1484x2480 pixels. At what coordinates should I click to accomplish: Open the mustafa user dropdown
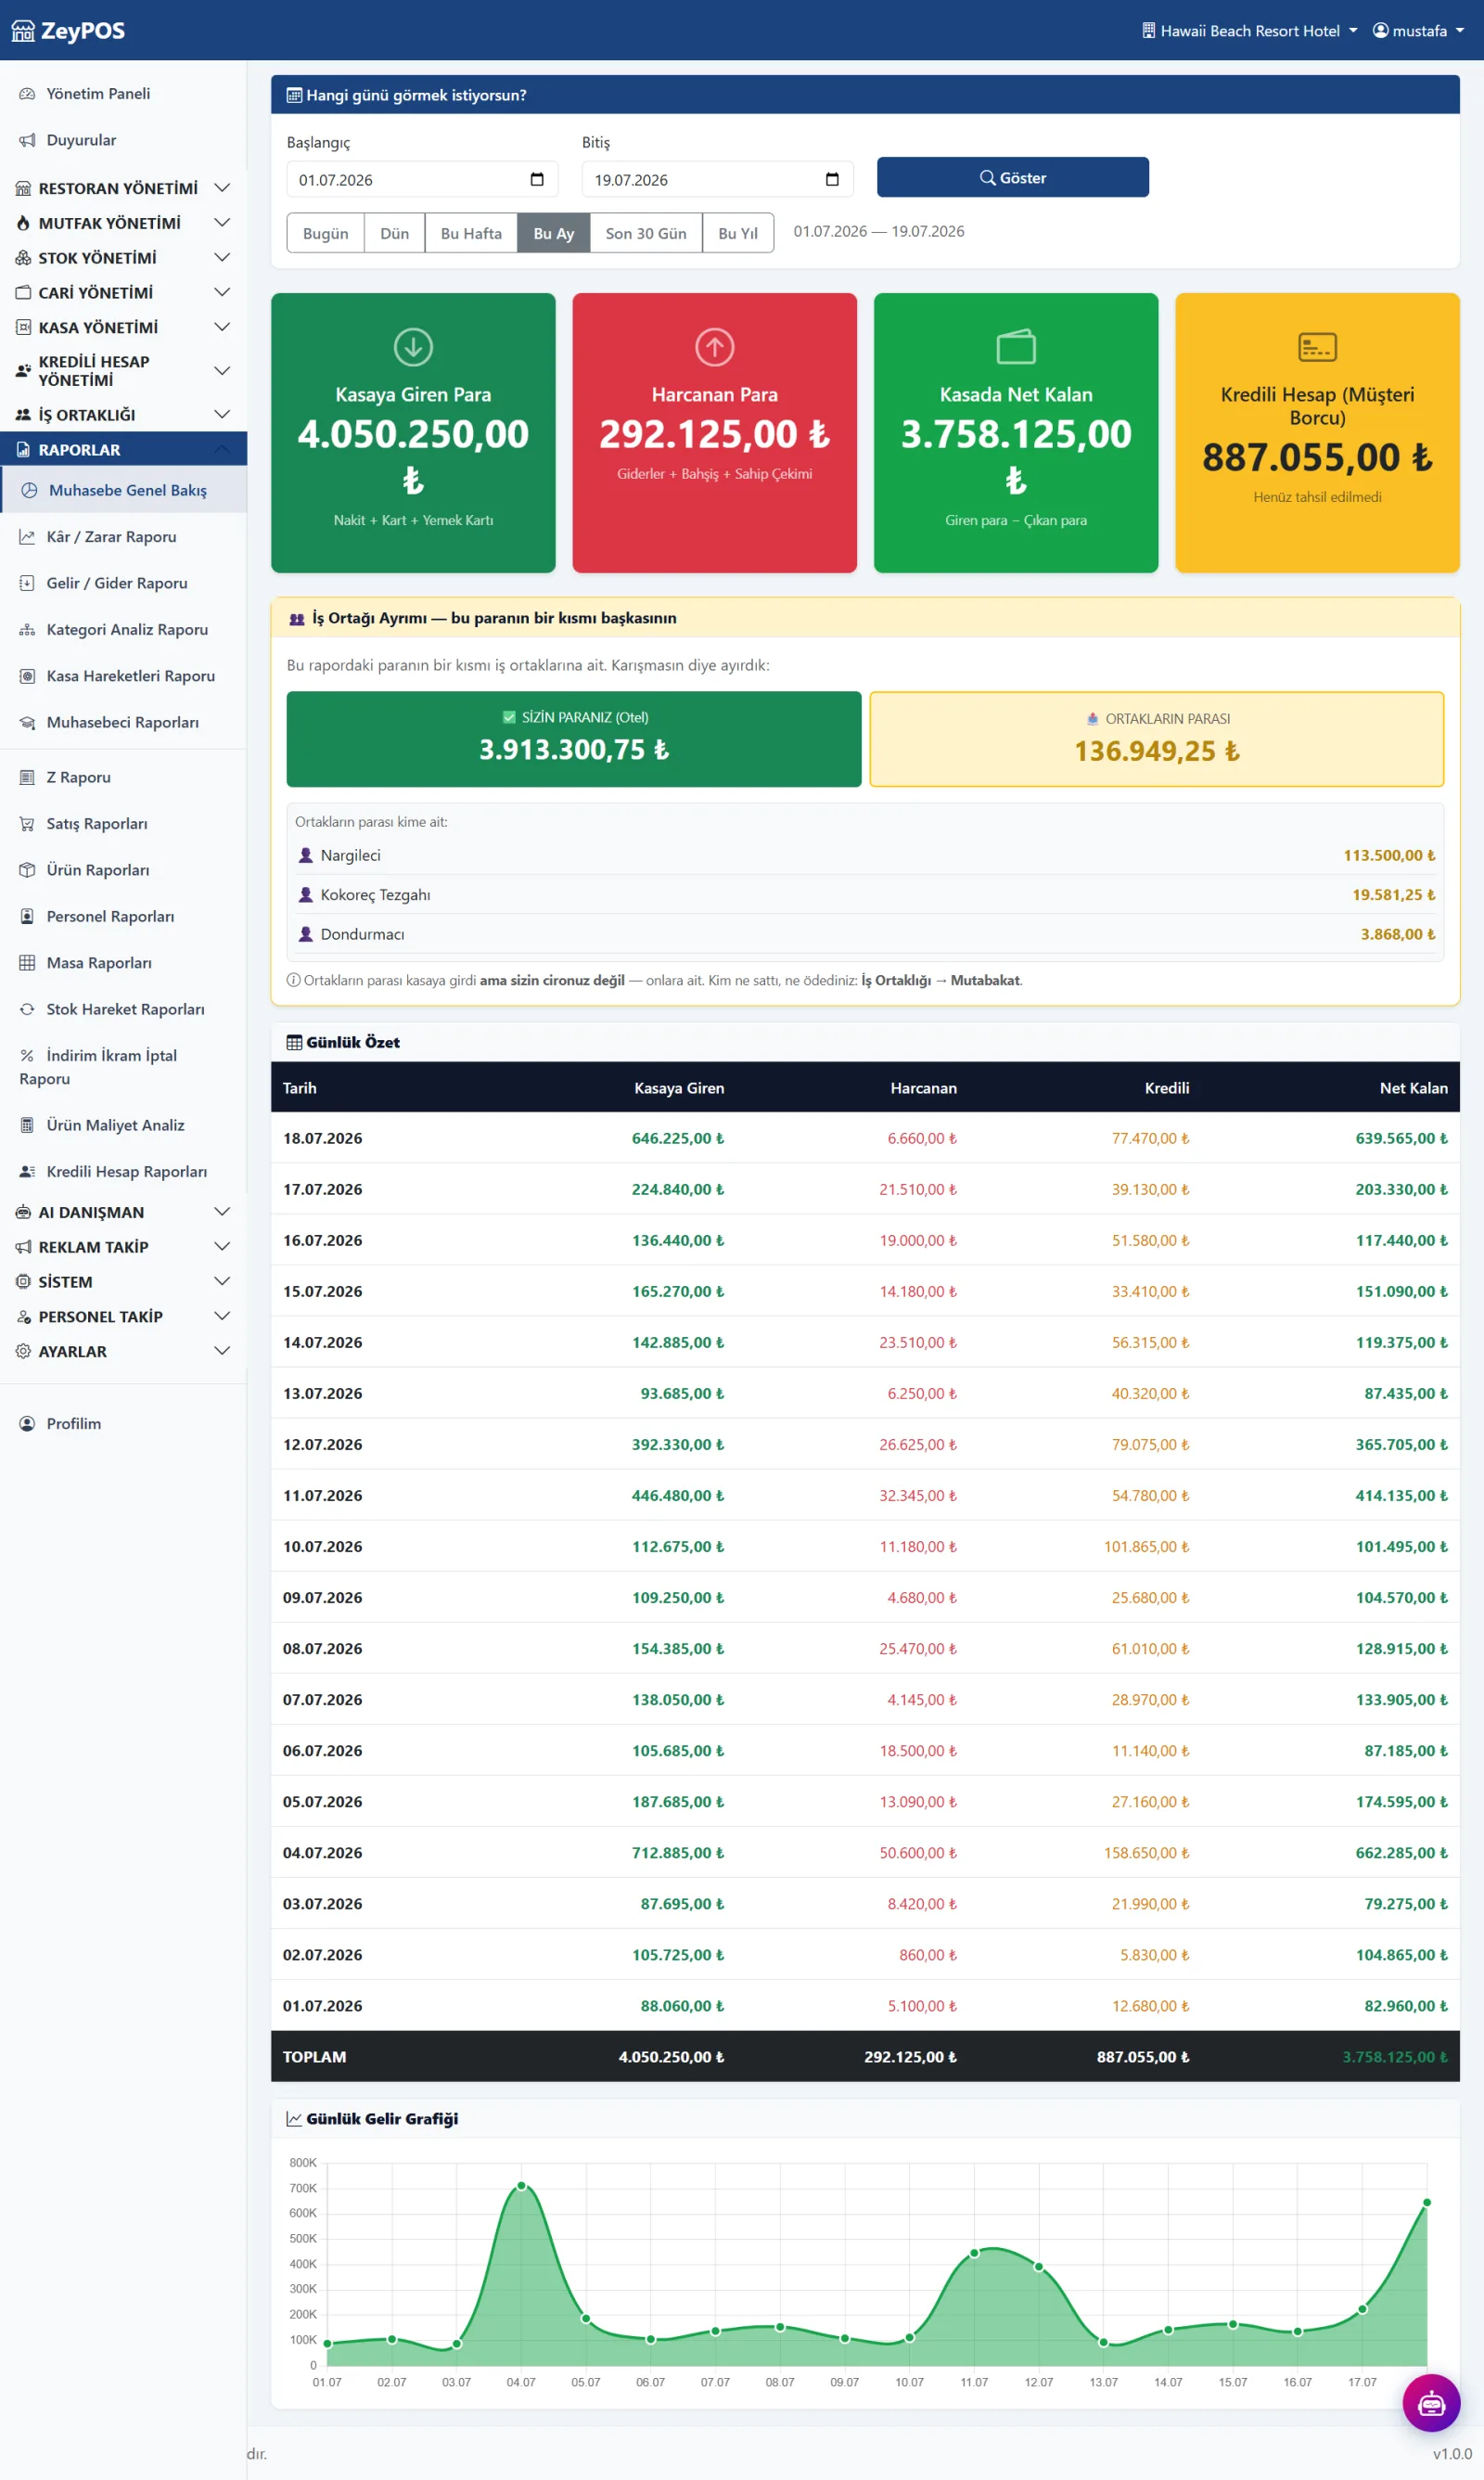[1418, 31]
